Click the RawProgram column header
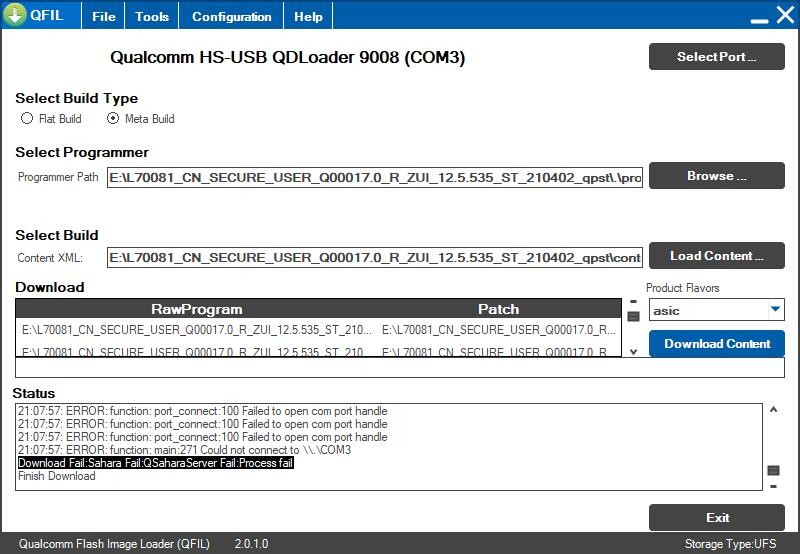Viewport: 800px width, 554px height. (x=196, y=309)
